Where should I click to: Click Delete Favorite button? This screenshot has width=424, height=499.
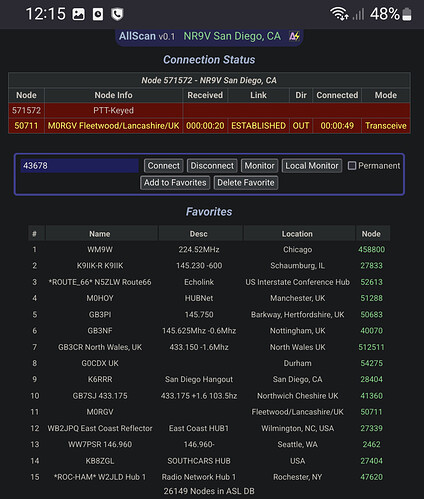[246, 183]
